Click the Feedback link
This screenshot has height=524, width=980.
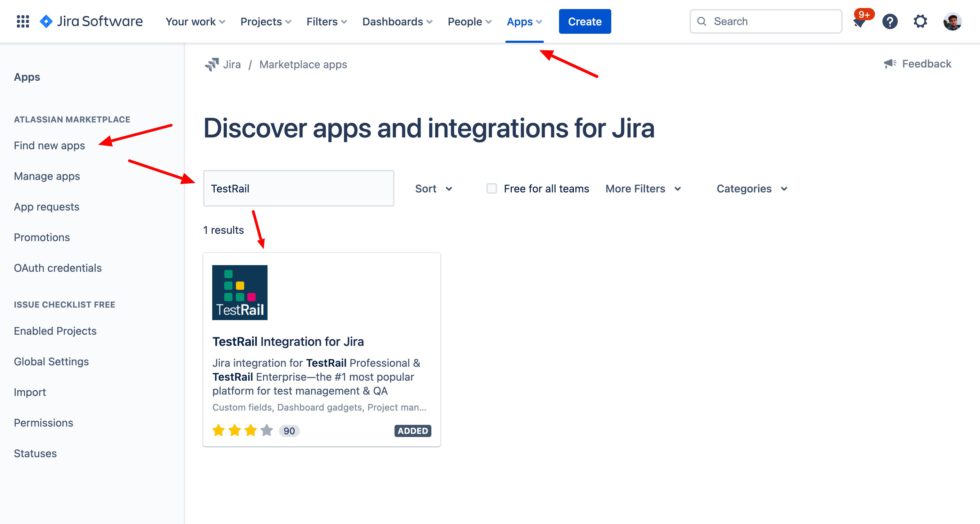tap(926, 64)
